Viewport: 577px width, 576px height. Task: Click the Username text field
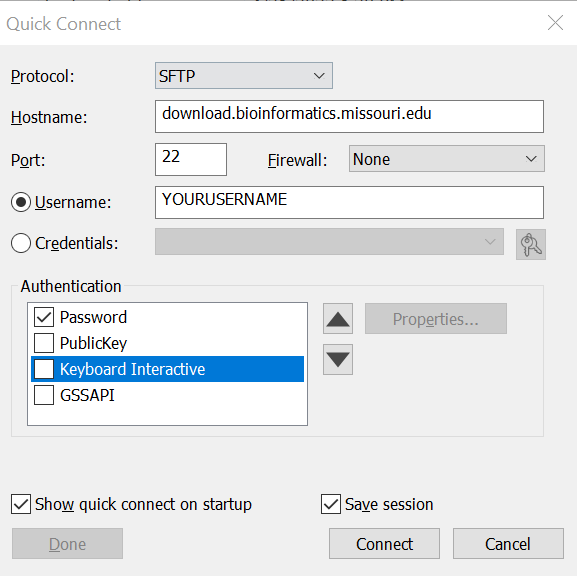click(x=349, y=202)
